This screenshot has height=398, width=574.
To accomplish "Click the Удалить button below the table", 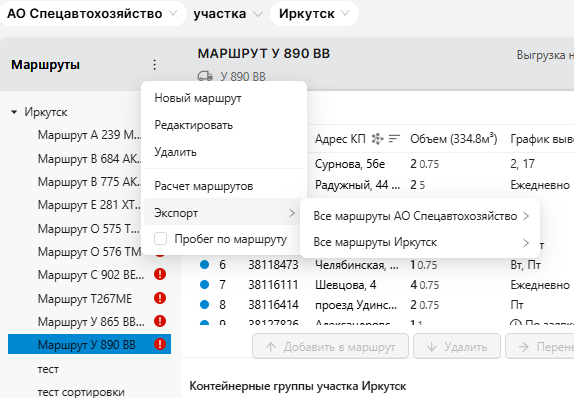I will 457,346.
